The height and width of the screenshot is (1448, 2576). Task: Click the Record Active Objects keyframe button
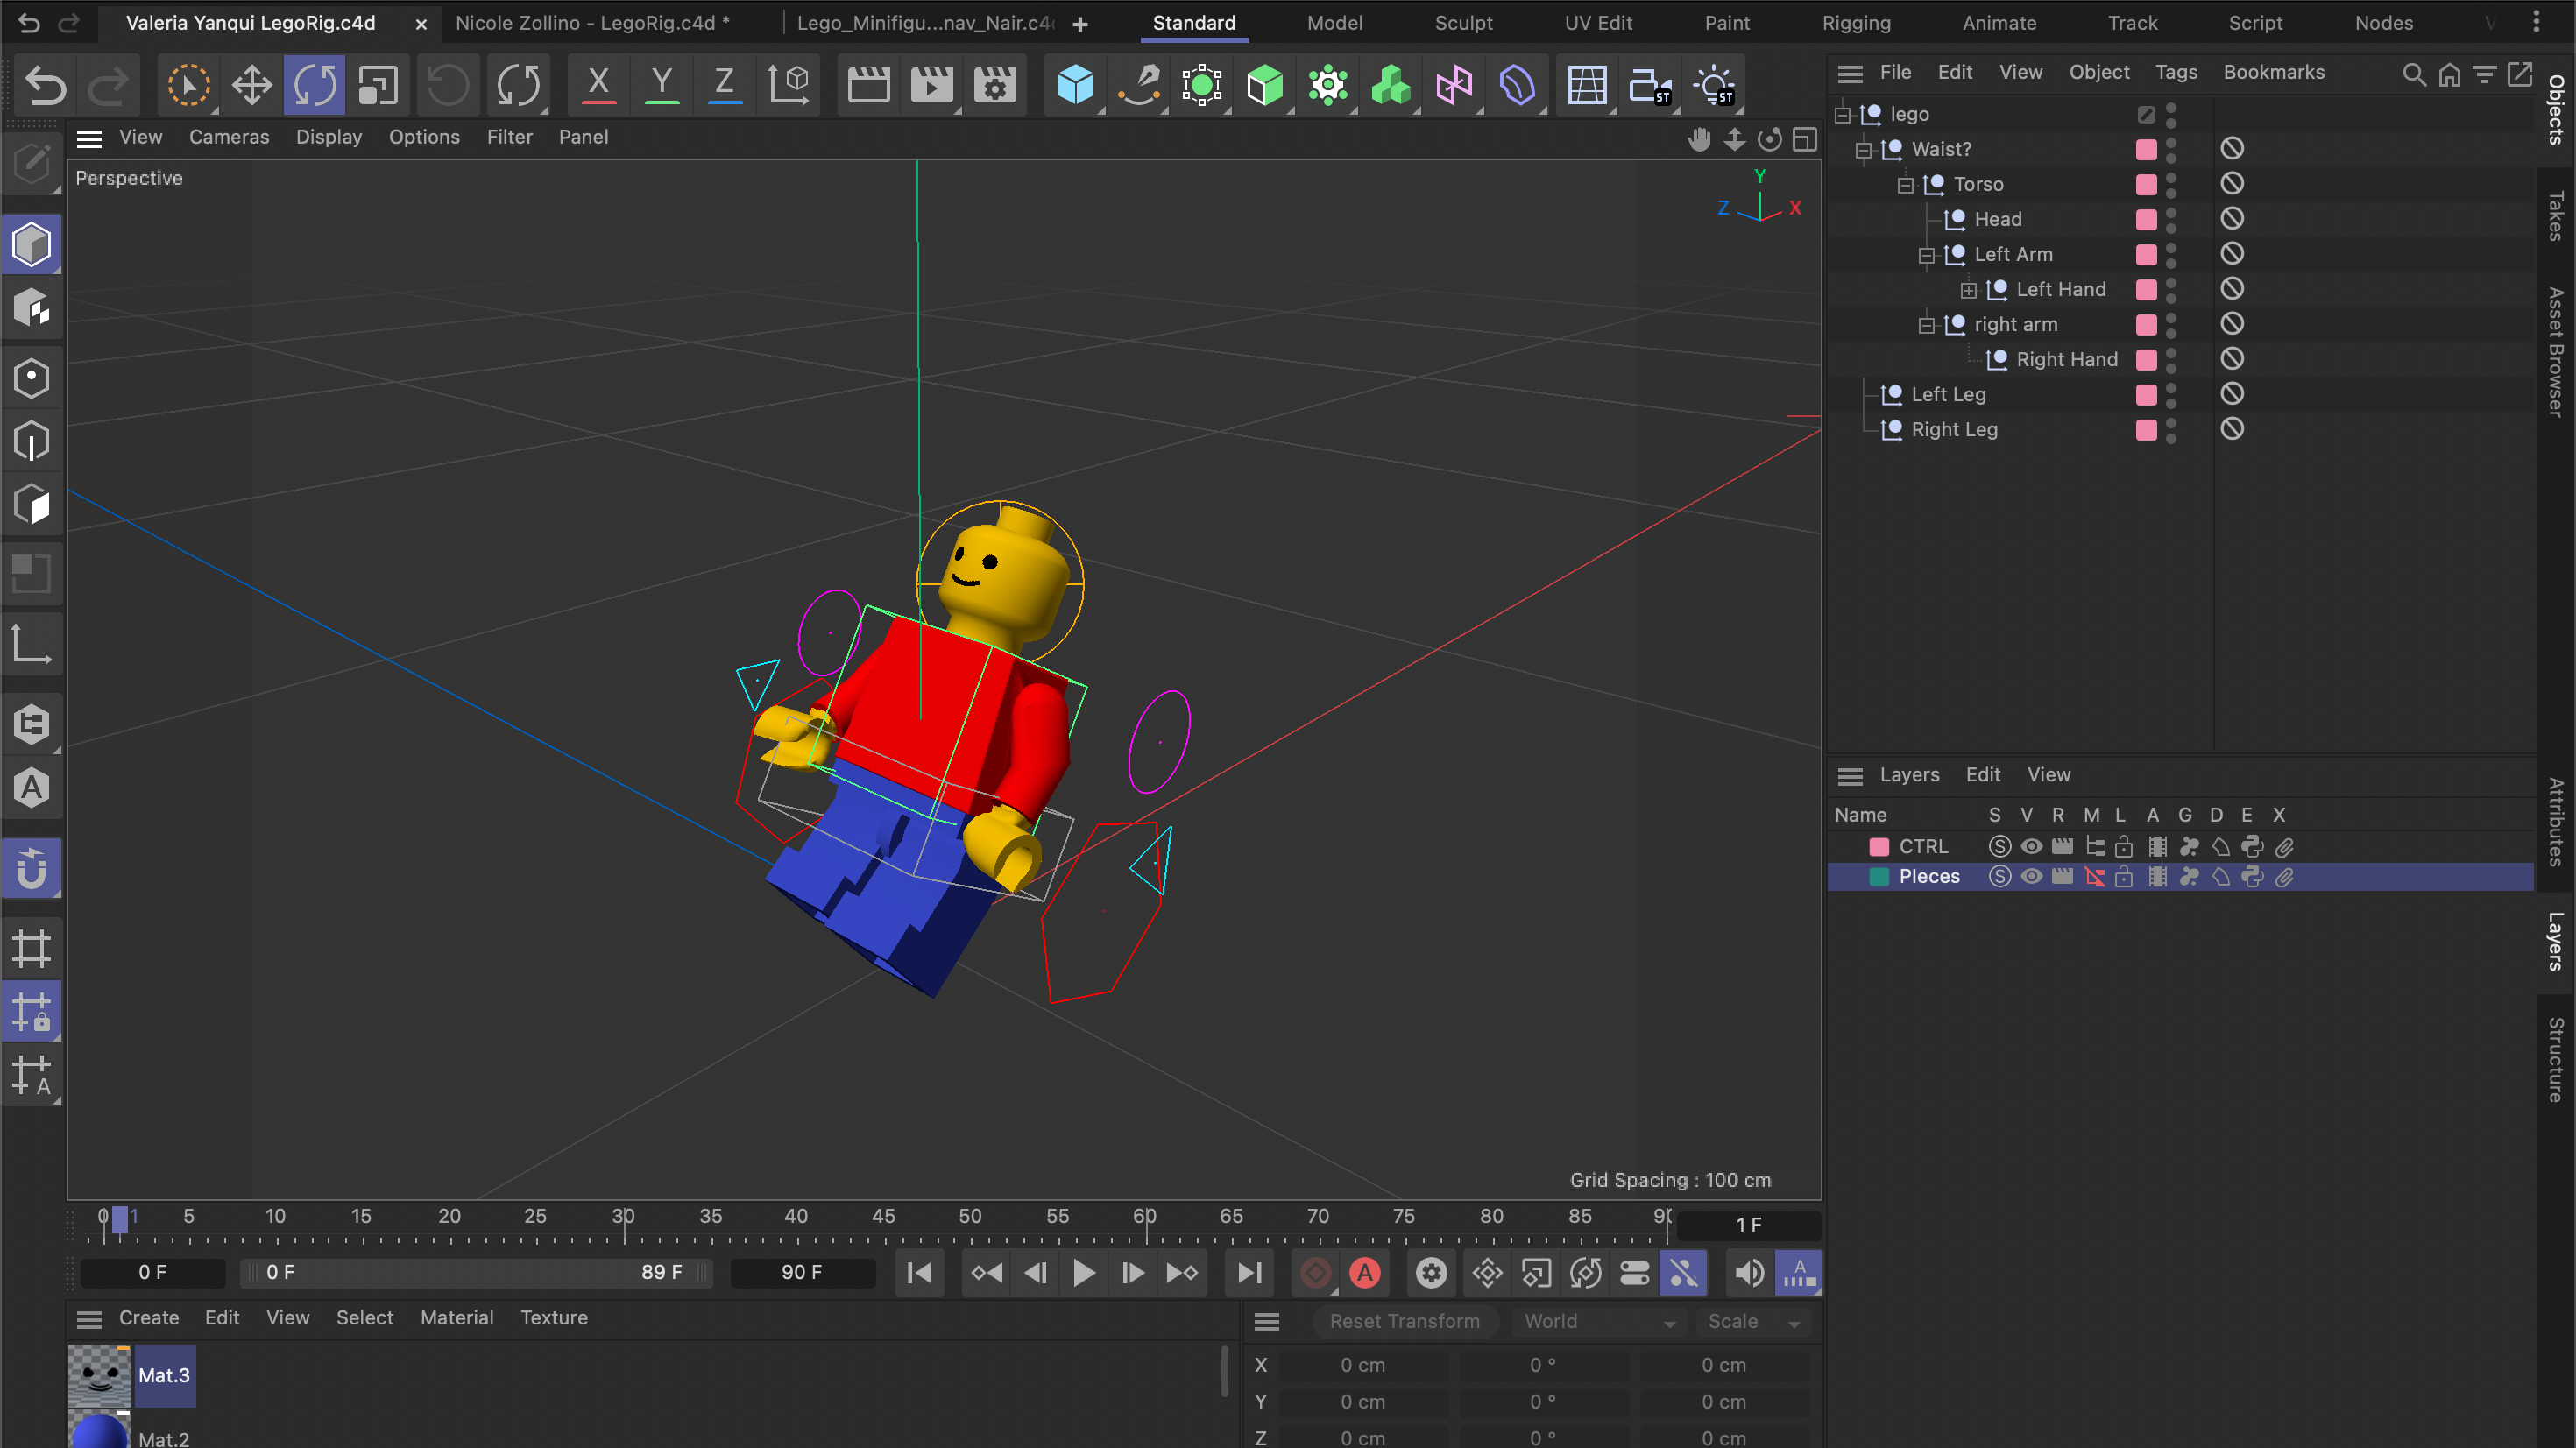tap(1315, 1272)
